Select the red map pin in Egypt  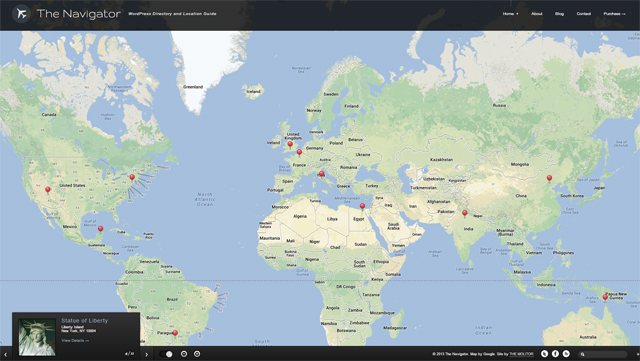[x=362, y=207]
